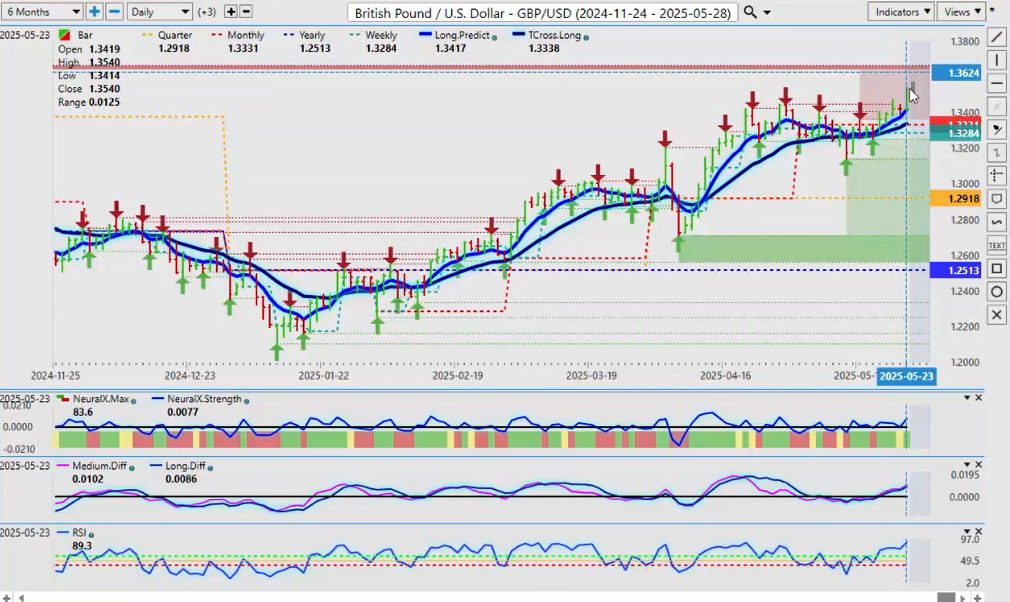Click the teal 1.3284 price axis label
The height and width of the screenshot is (602, 1010).
click(x=956, y=133)
